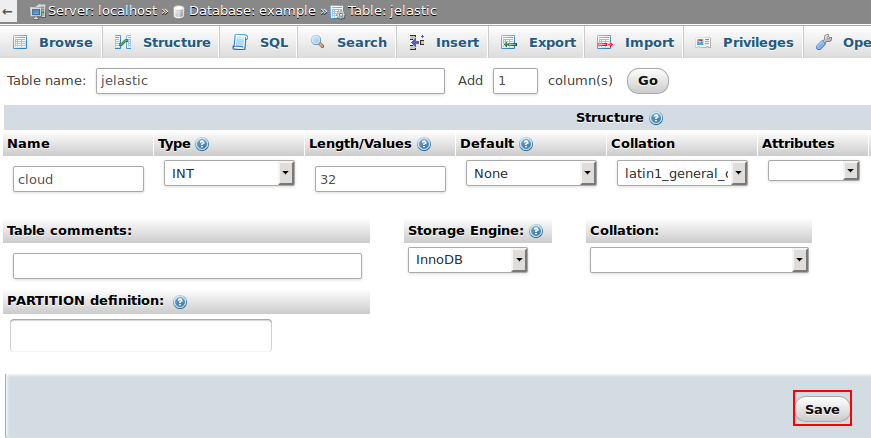This screenshot has height=438, width=871.
Task: Click the help icon beside Length/Values
Action: 424,144
